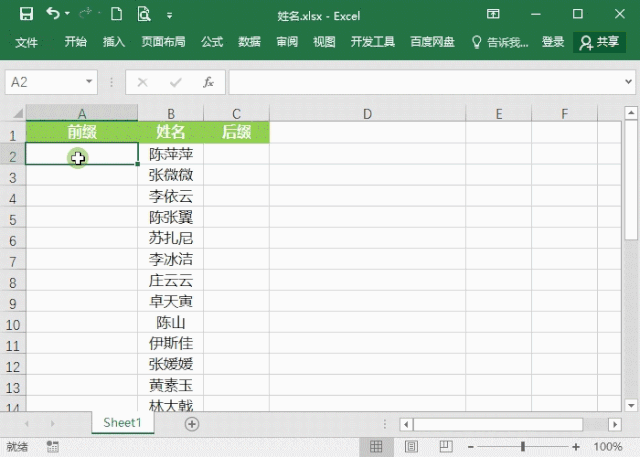
Task: Click the 100% zoom level
Action: point(607,447)
